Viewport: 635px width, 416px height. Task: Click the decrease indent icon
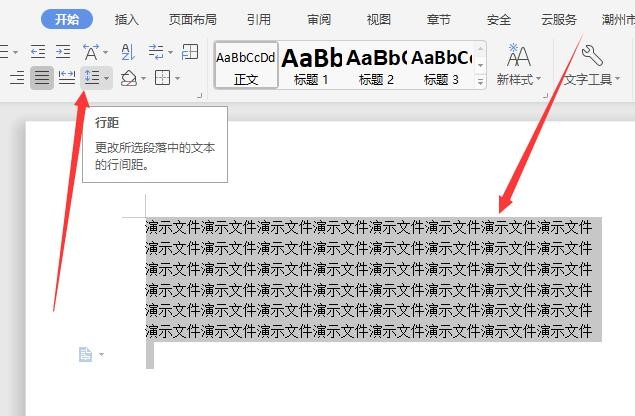(37, 52)
